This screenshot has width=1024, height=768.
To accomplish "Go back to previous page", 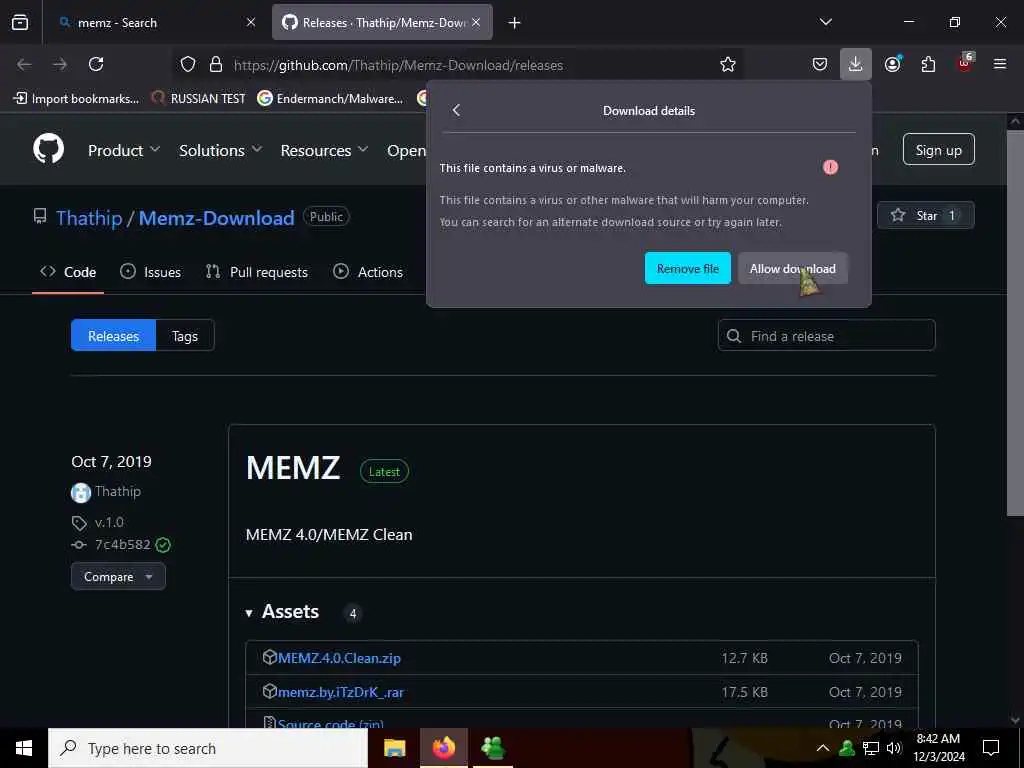I will [x=24, y=64].
